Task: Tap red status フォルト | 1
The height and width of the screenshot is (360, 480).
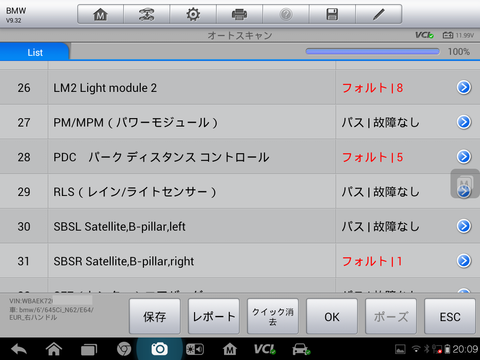Action: [x=372, y=261]
